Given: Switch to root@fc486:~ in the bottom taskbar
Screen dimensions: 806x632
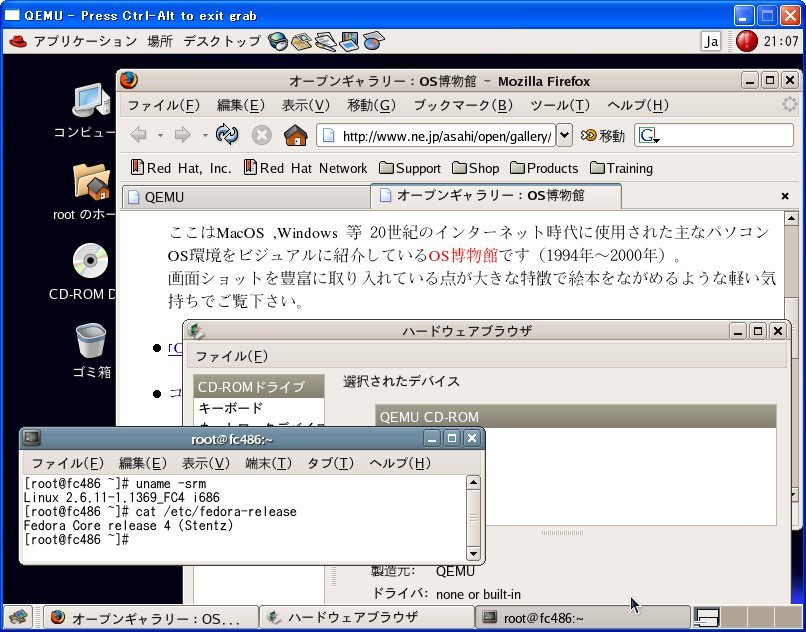Looking at the screenshot, I should (x=583, y=617).
